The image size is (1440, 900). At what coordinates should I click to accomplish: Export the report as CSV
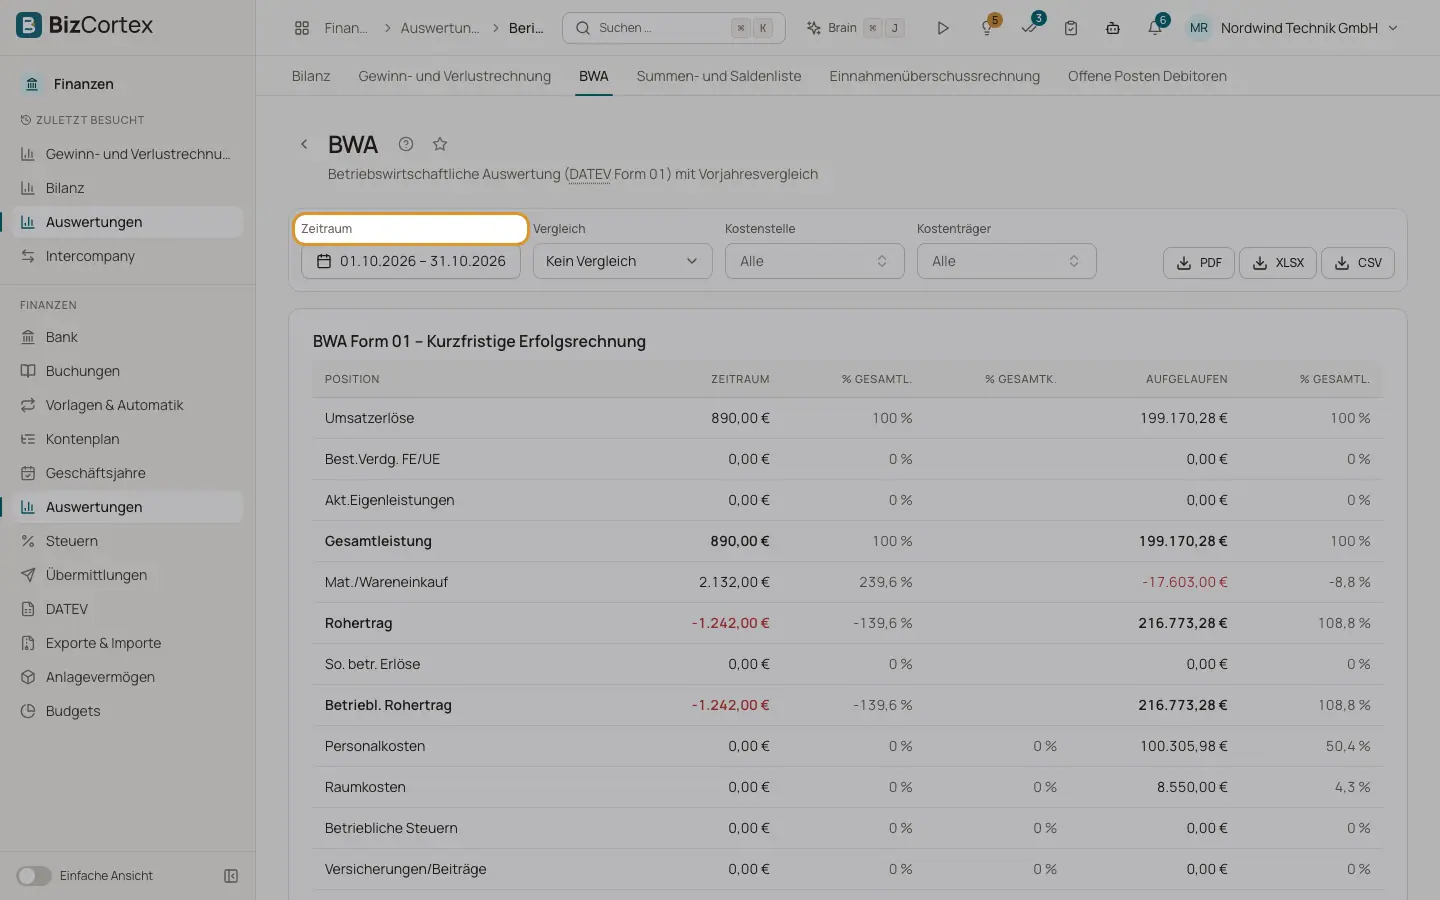1358,263
